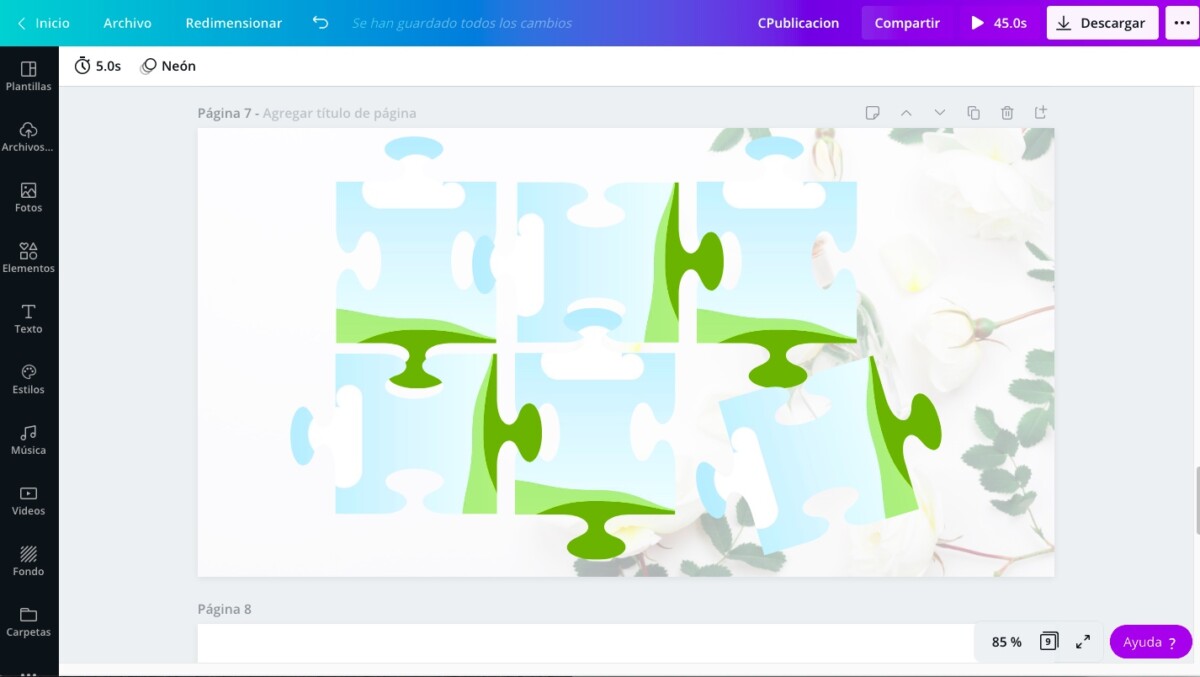The height and width of the screenshot is (677, 1200).
Task: Move page 7 up with chevron
Action: click(x=906, y=113)
